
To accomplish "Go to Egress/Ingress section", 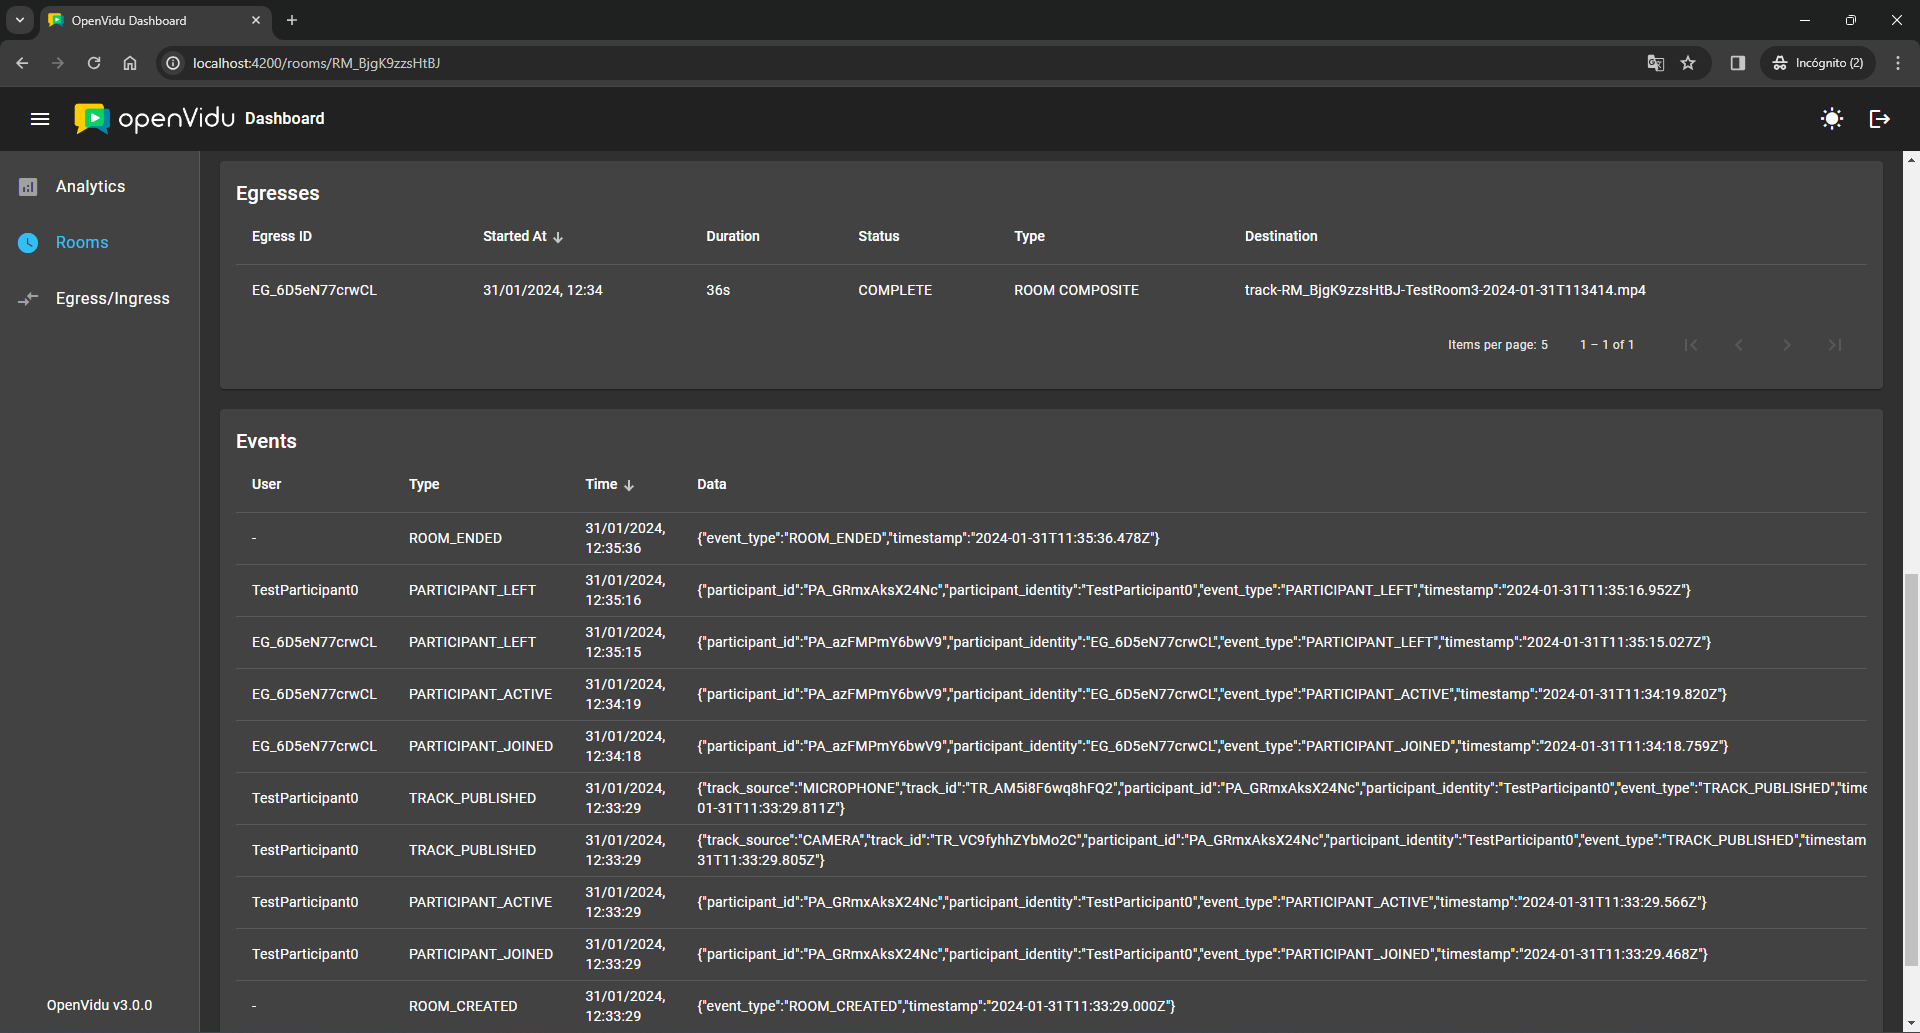I will [x=112, y=299].
